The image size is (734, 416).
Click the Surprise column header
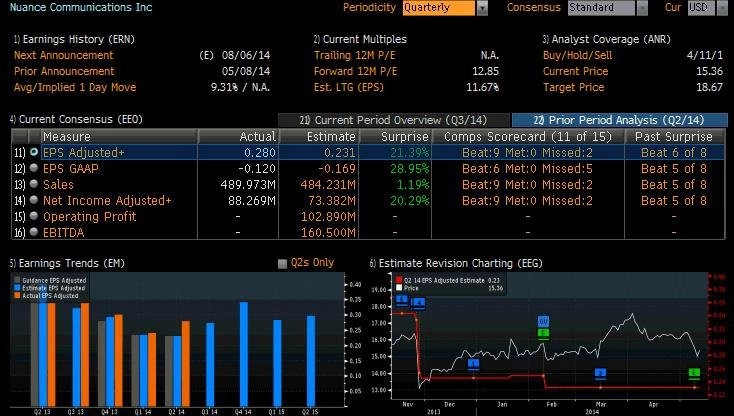(x=396, y=137)
